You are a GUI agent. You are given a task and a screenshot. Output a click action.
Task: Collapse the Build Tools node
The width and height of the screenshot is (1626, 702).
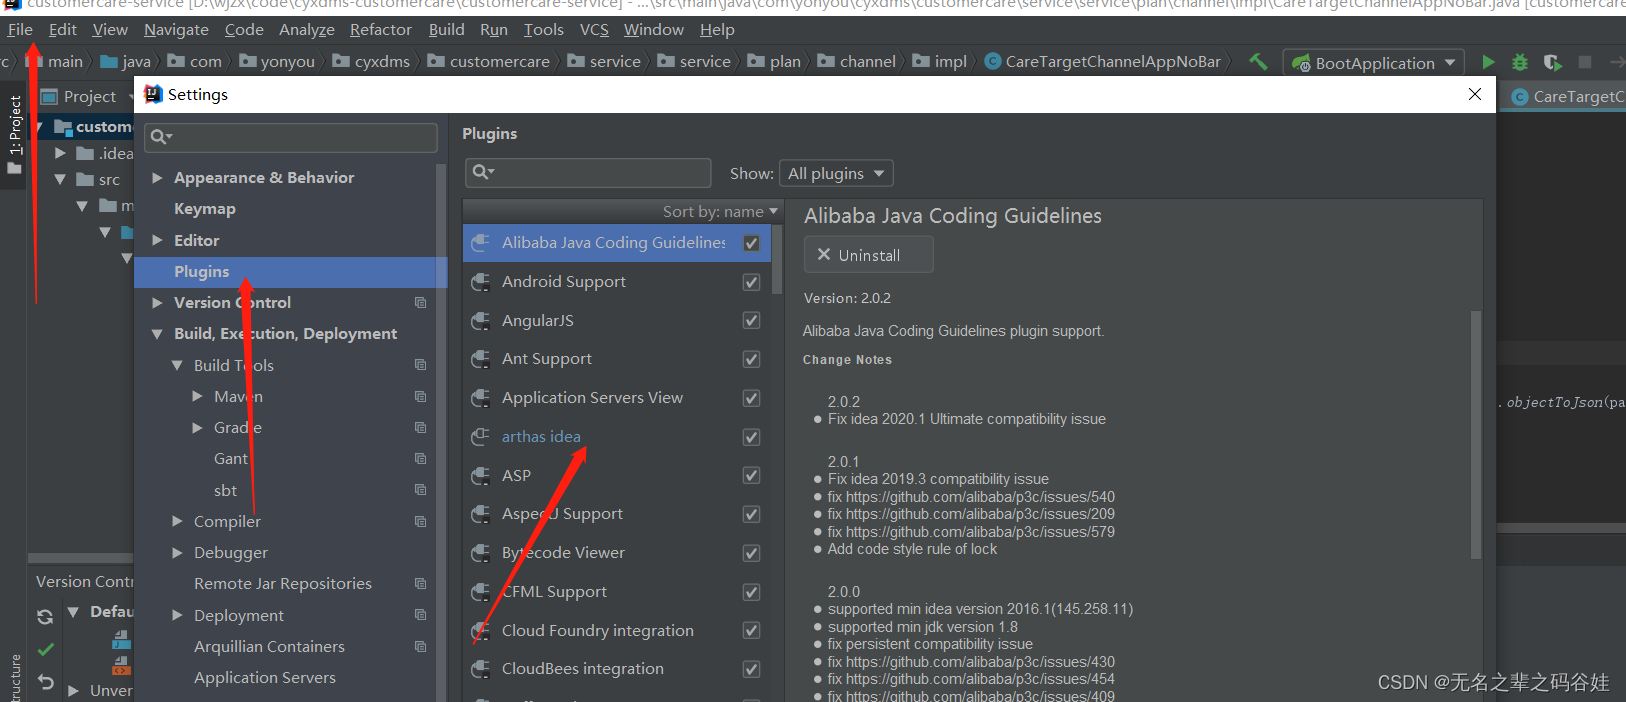[177, 366]
